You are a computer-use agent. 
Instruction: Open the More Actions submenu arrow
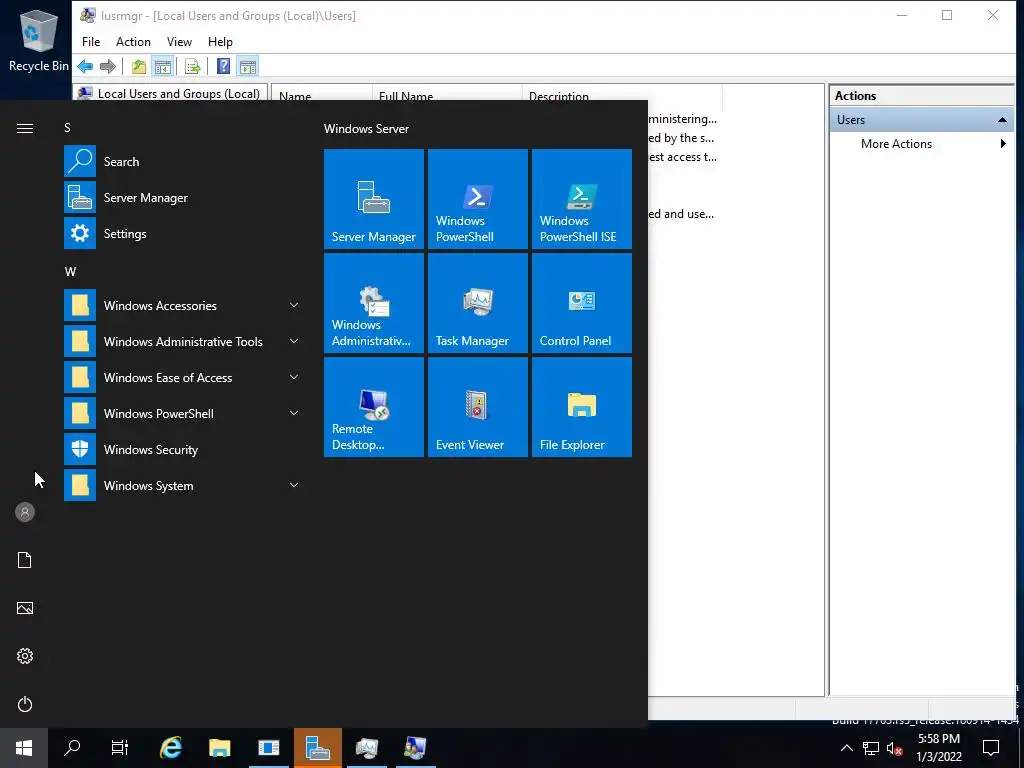[1003, 144]
